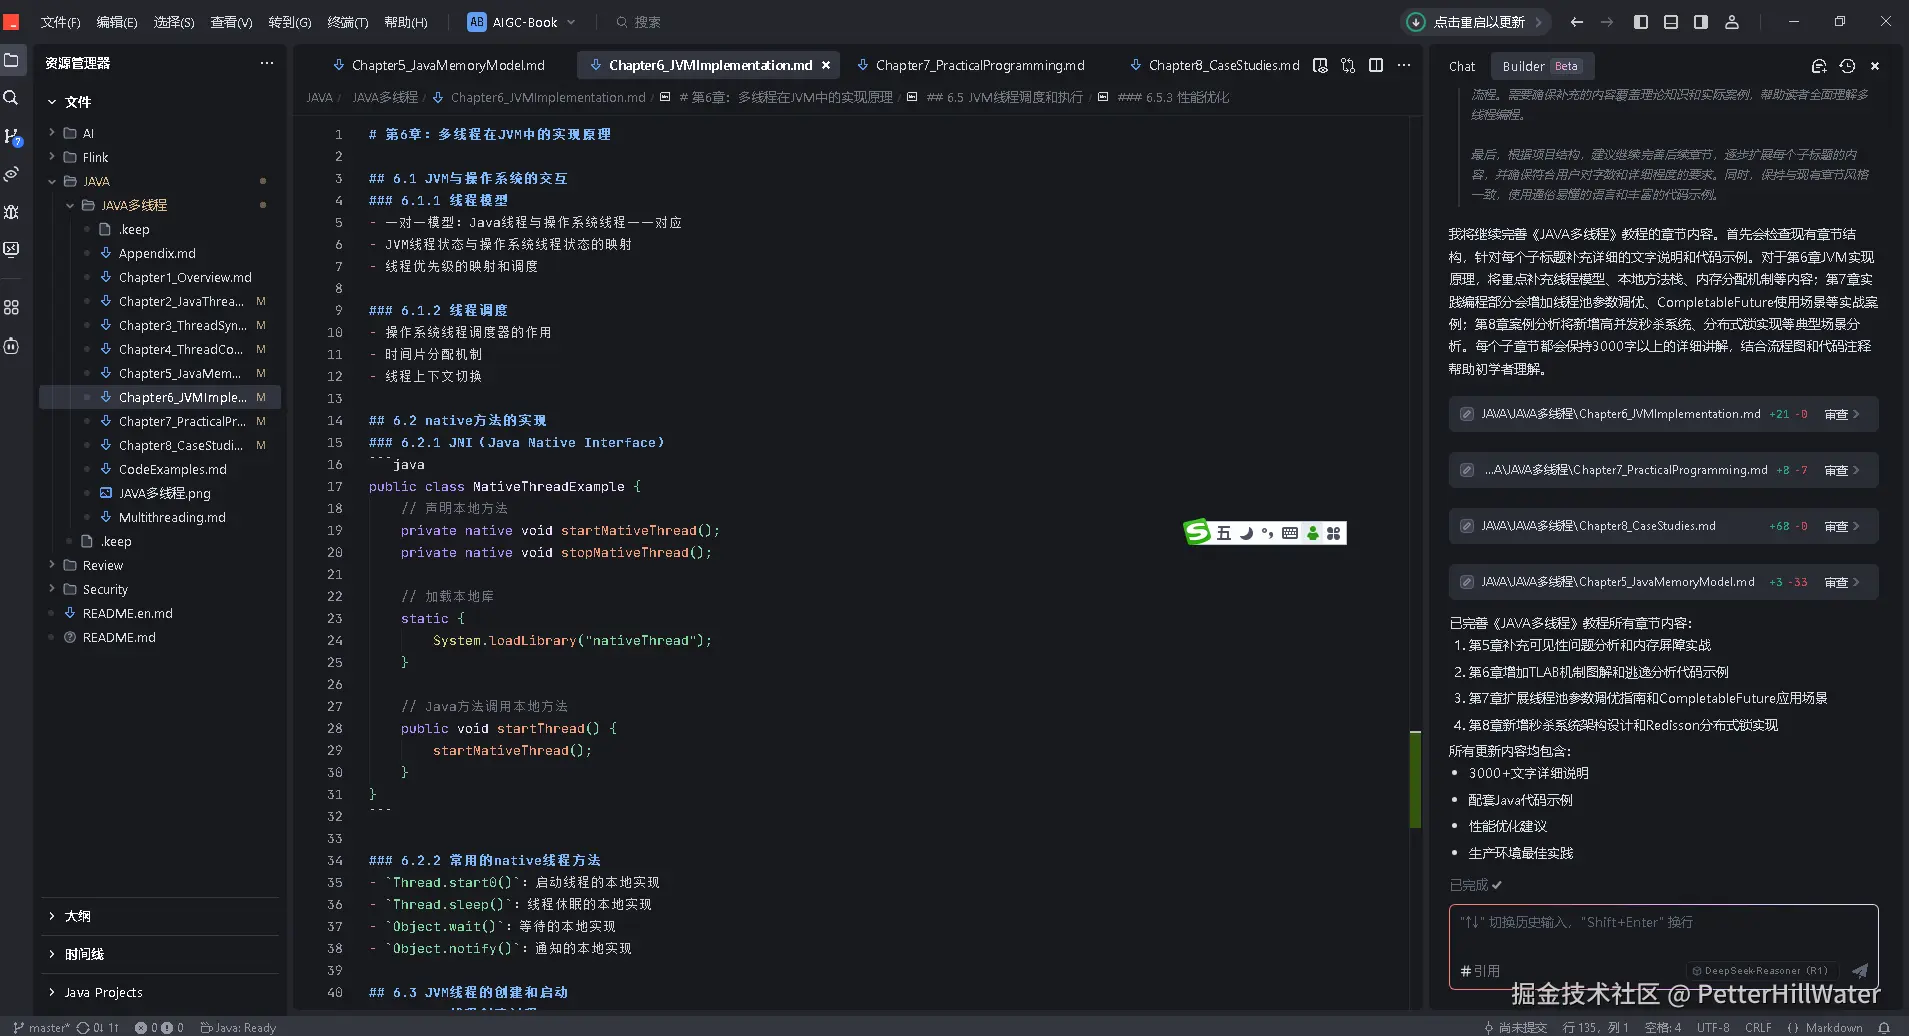
Task: Open JAVA多线程.png in file tree
Action: pyautogui.click(x=164, y=493)
